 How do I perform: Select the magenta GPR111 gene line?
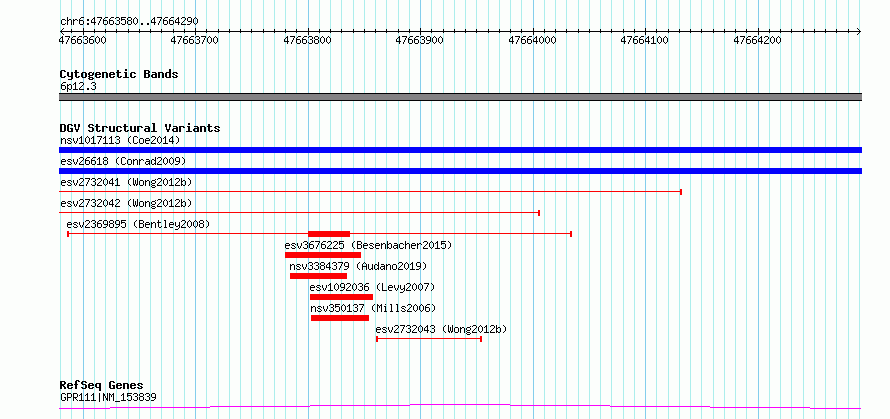tap(460, 407)
